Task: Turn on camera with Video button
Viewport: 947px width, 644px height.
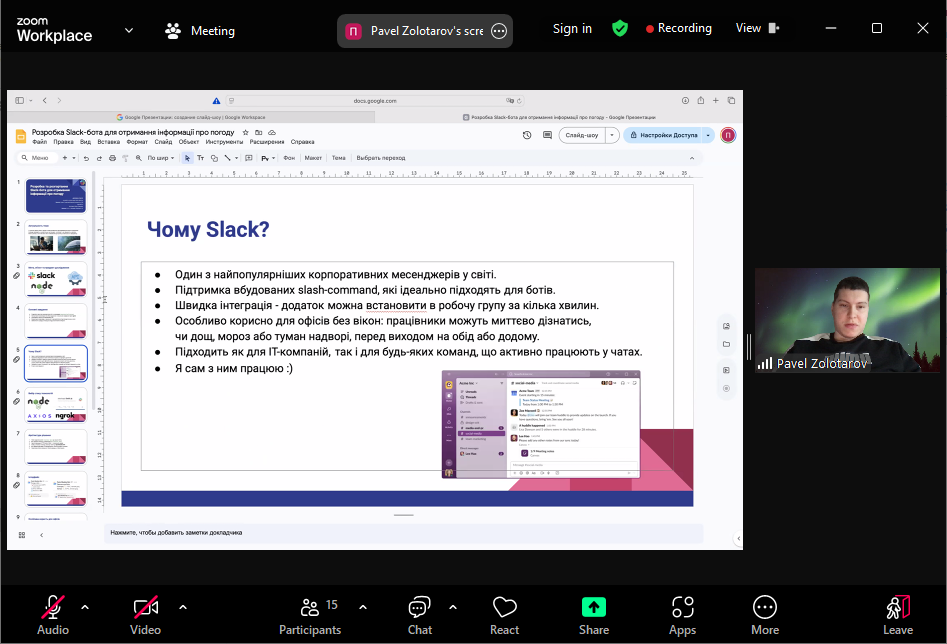Action: pyautogui.click(x=145, y=614)
